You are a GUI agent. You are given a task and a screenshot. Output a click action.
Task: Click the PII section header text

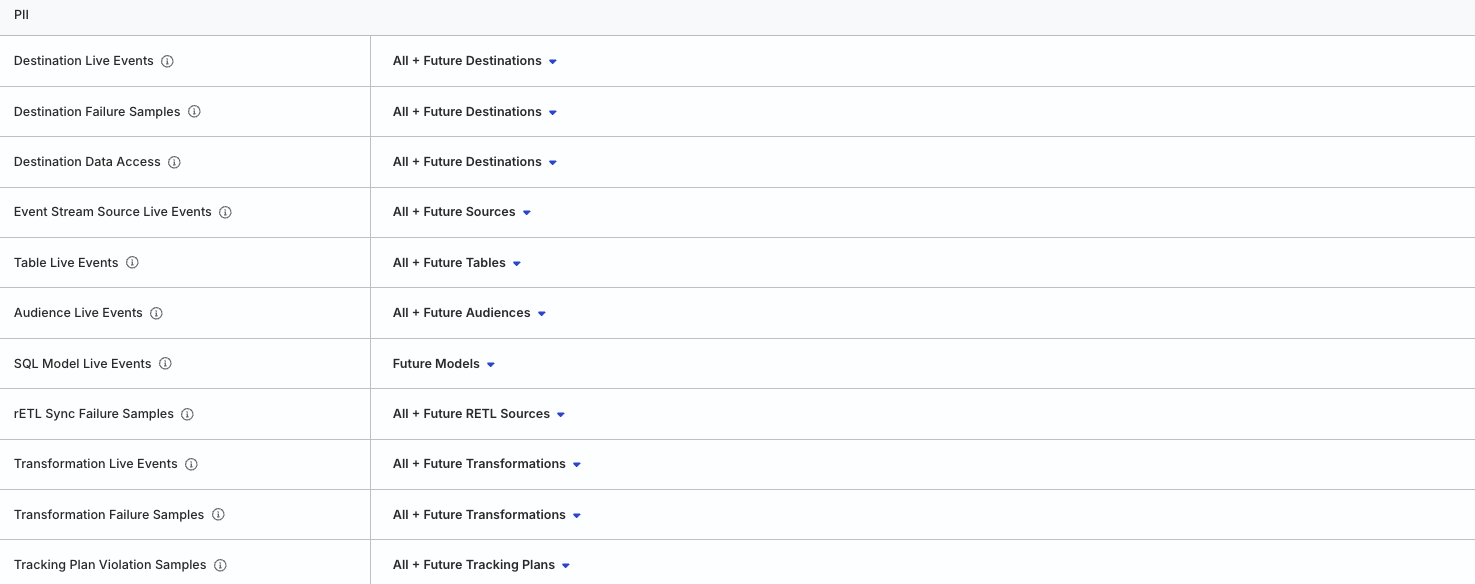click(21, 15)
